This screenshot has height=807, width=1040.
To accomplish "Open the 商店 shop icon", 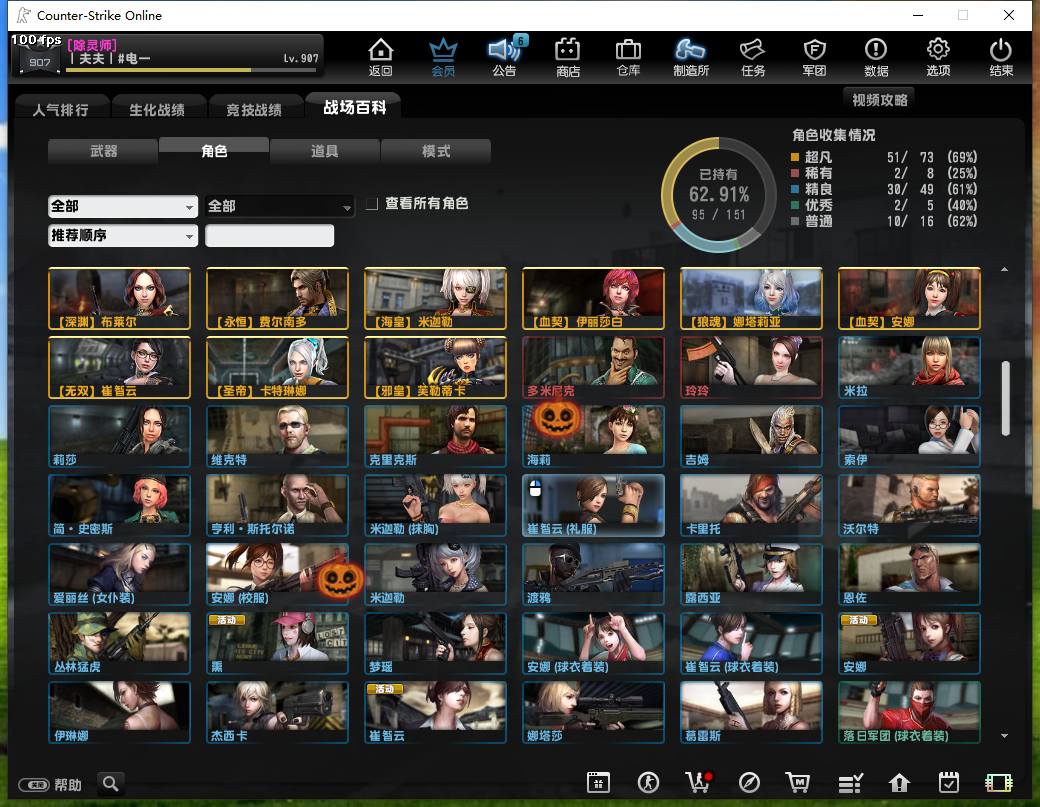I will click(x=568, y=57).
